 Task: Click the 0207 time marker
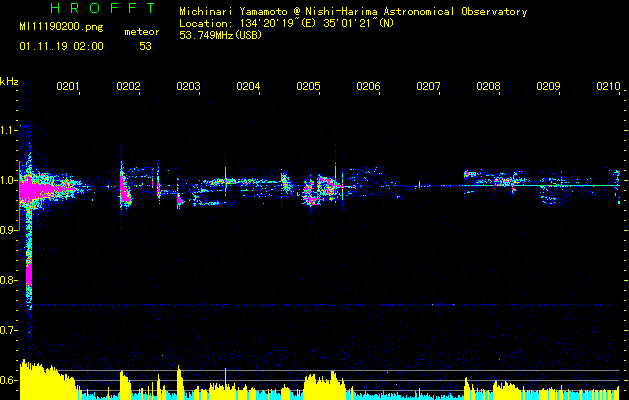pyautogui.click(x=428, y=86)
